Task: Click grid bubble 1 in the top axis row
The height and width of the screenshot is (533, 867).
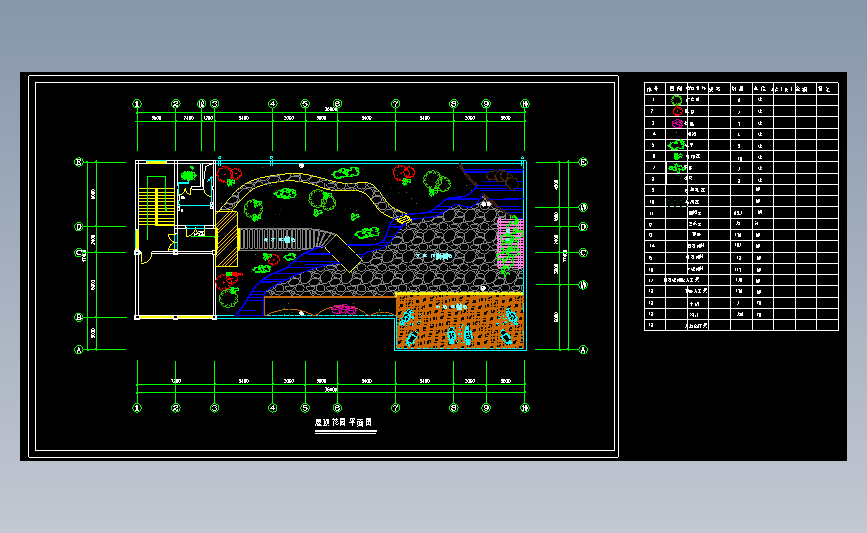Action: [x=137, y=104]
